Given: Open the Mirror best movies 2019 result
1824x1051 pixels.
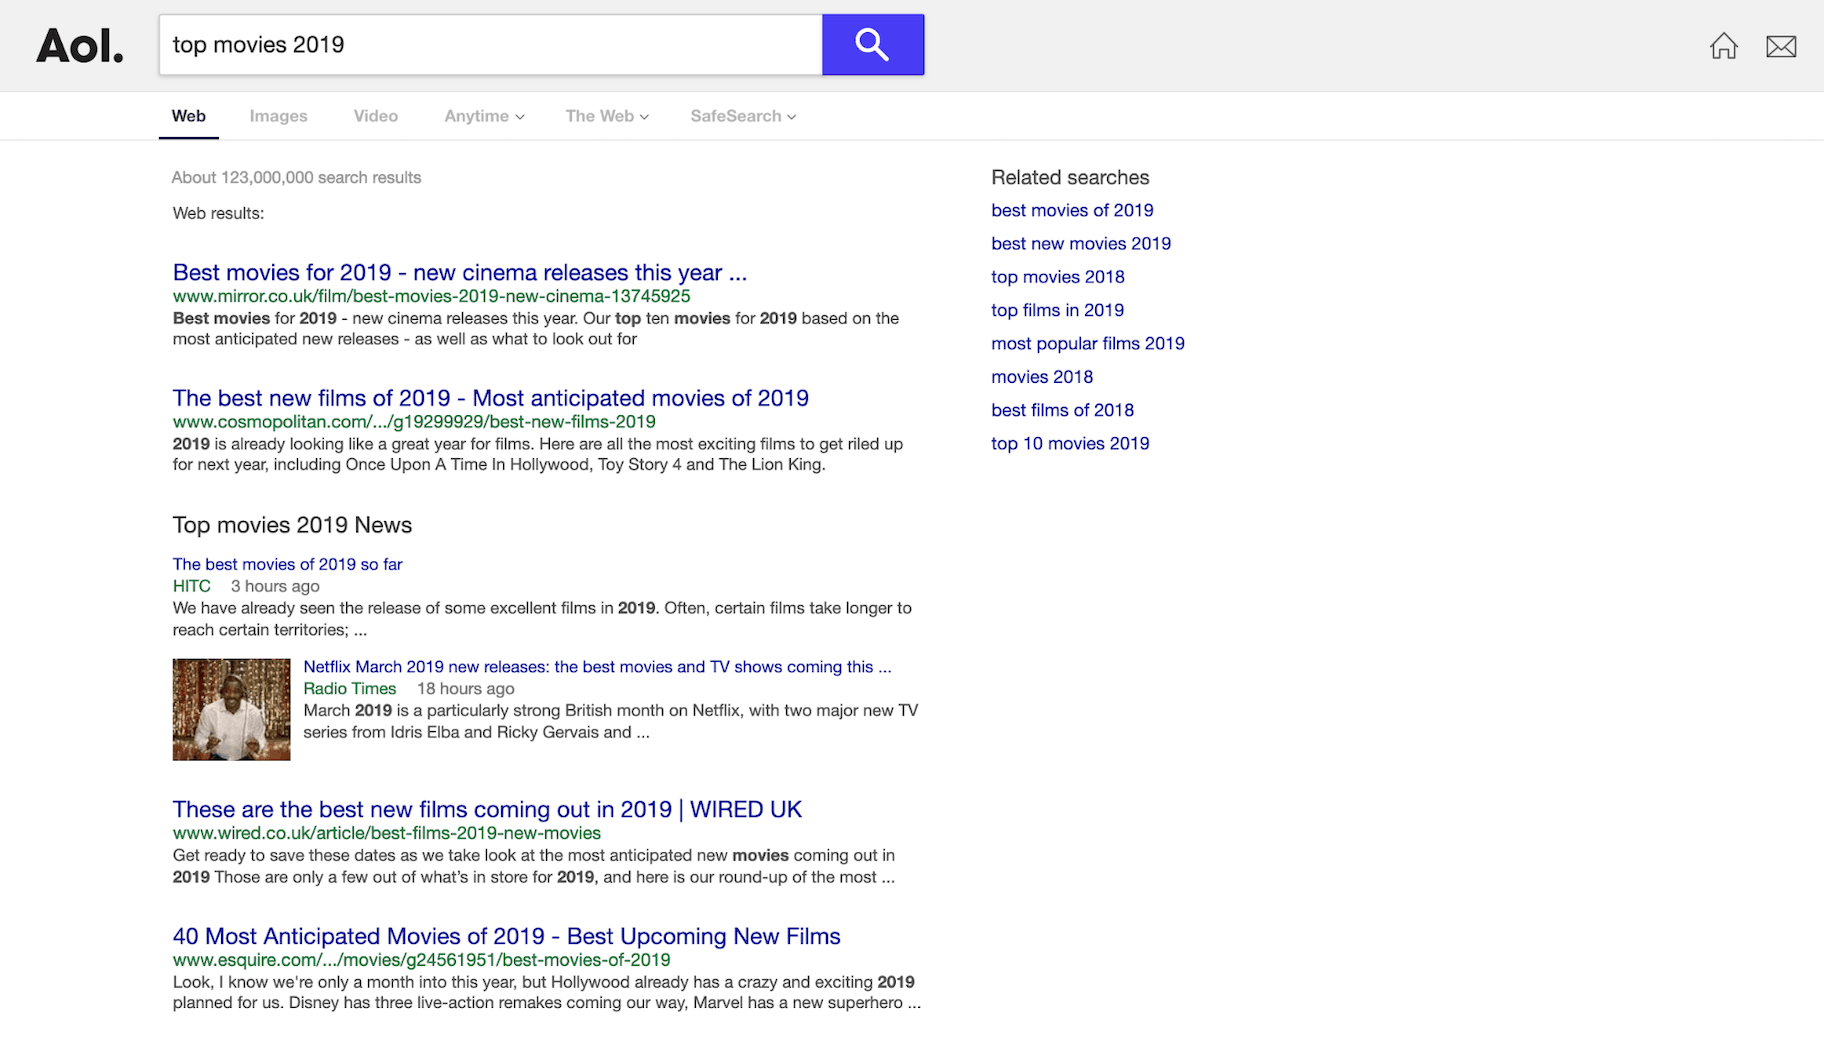Looking at the screenshot, I should point(459,273).
